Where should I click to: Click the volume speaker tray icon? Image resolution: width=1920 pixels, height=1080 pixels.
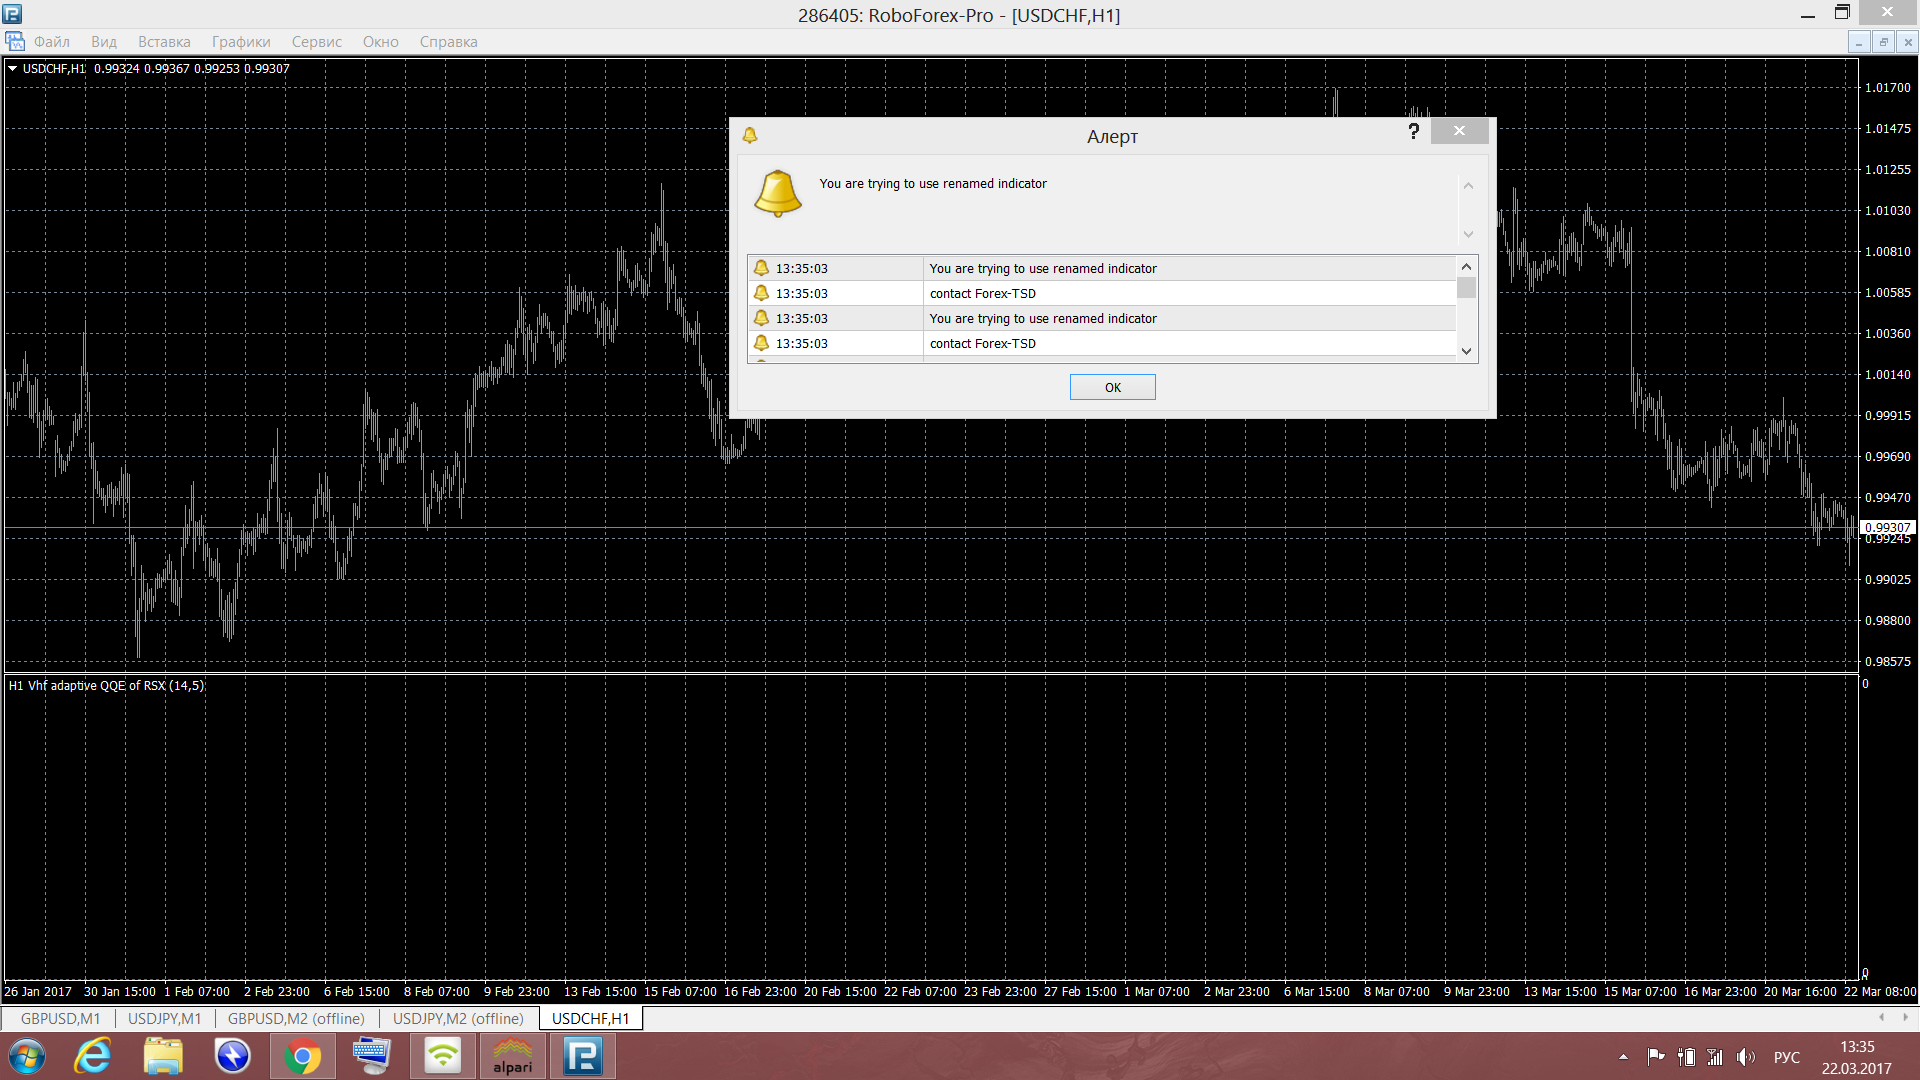click(x=1745, y=1057)
